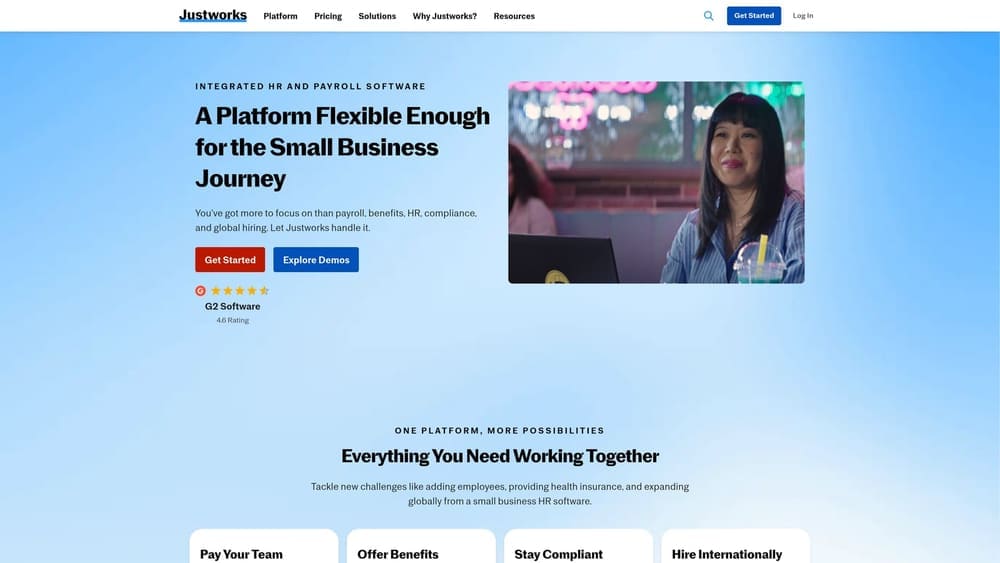Open the Solutions menu
Viewport: 1000px width, 563px height.
pyautogui.click(x=377, y=16)
